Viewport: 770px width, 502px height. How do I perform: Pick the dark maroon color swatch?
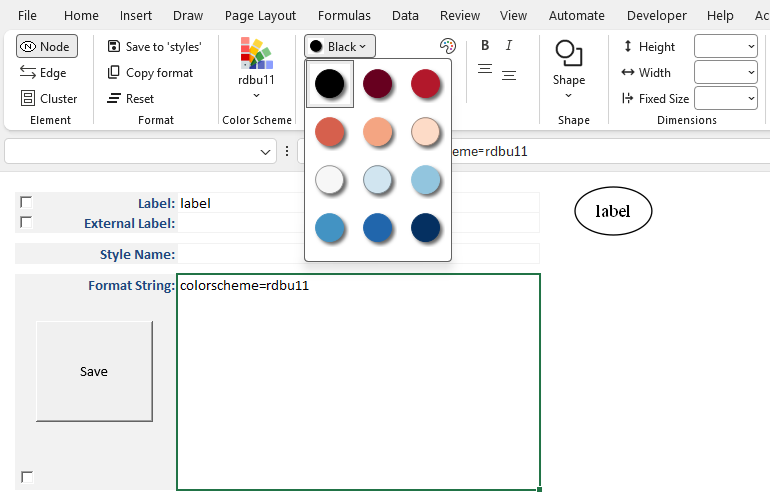point(378,84)
